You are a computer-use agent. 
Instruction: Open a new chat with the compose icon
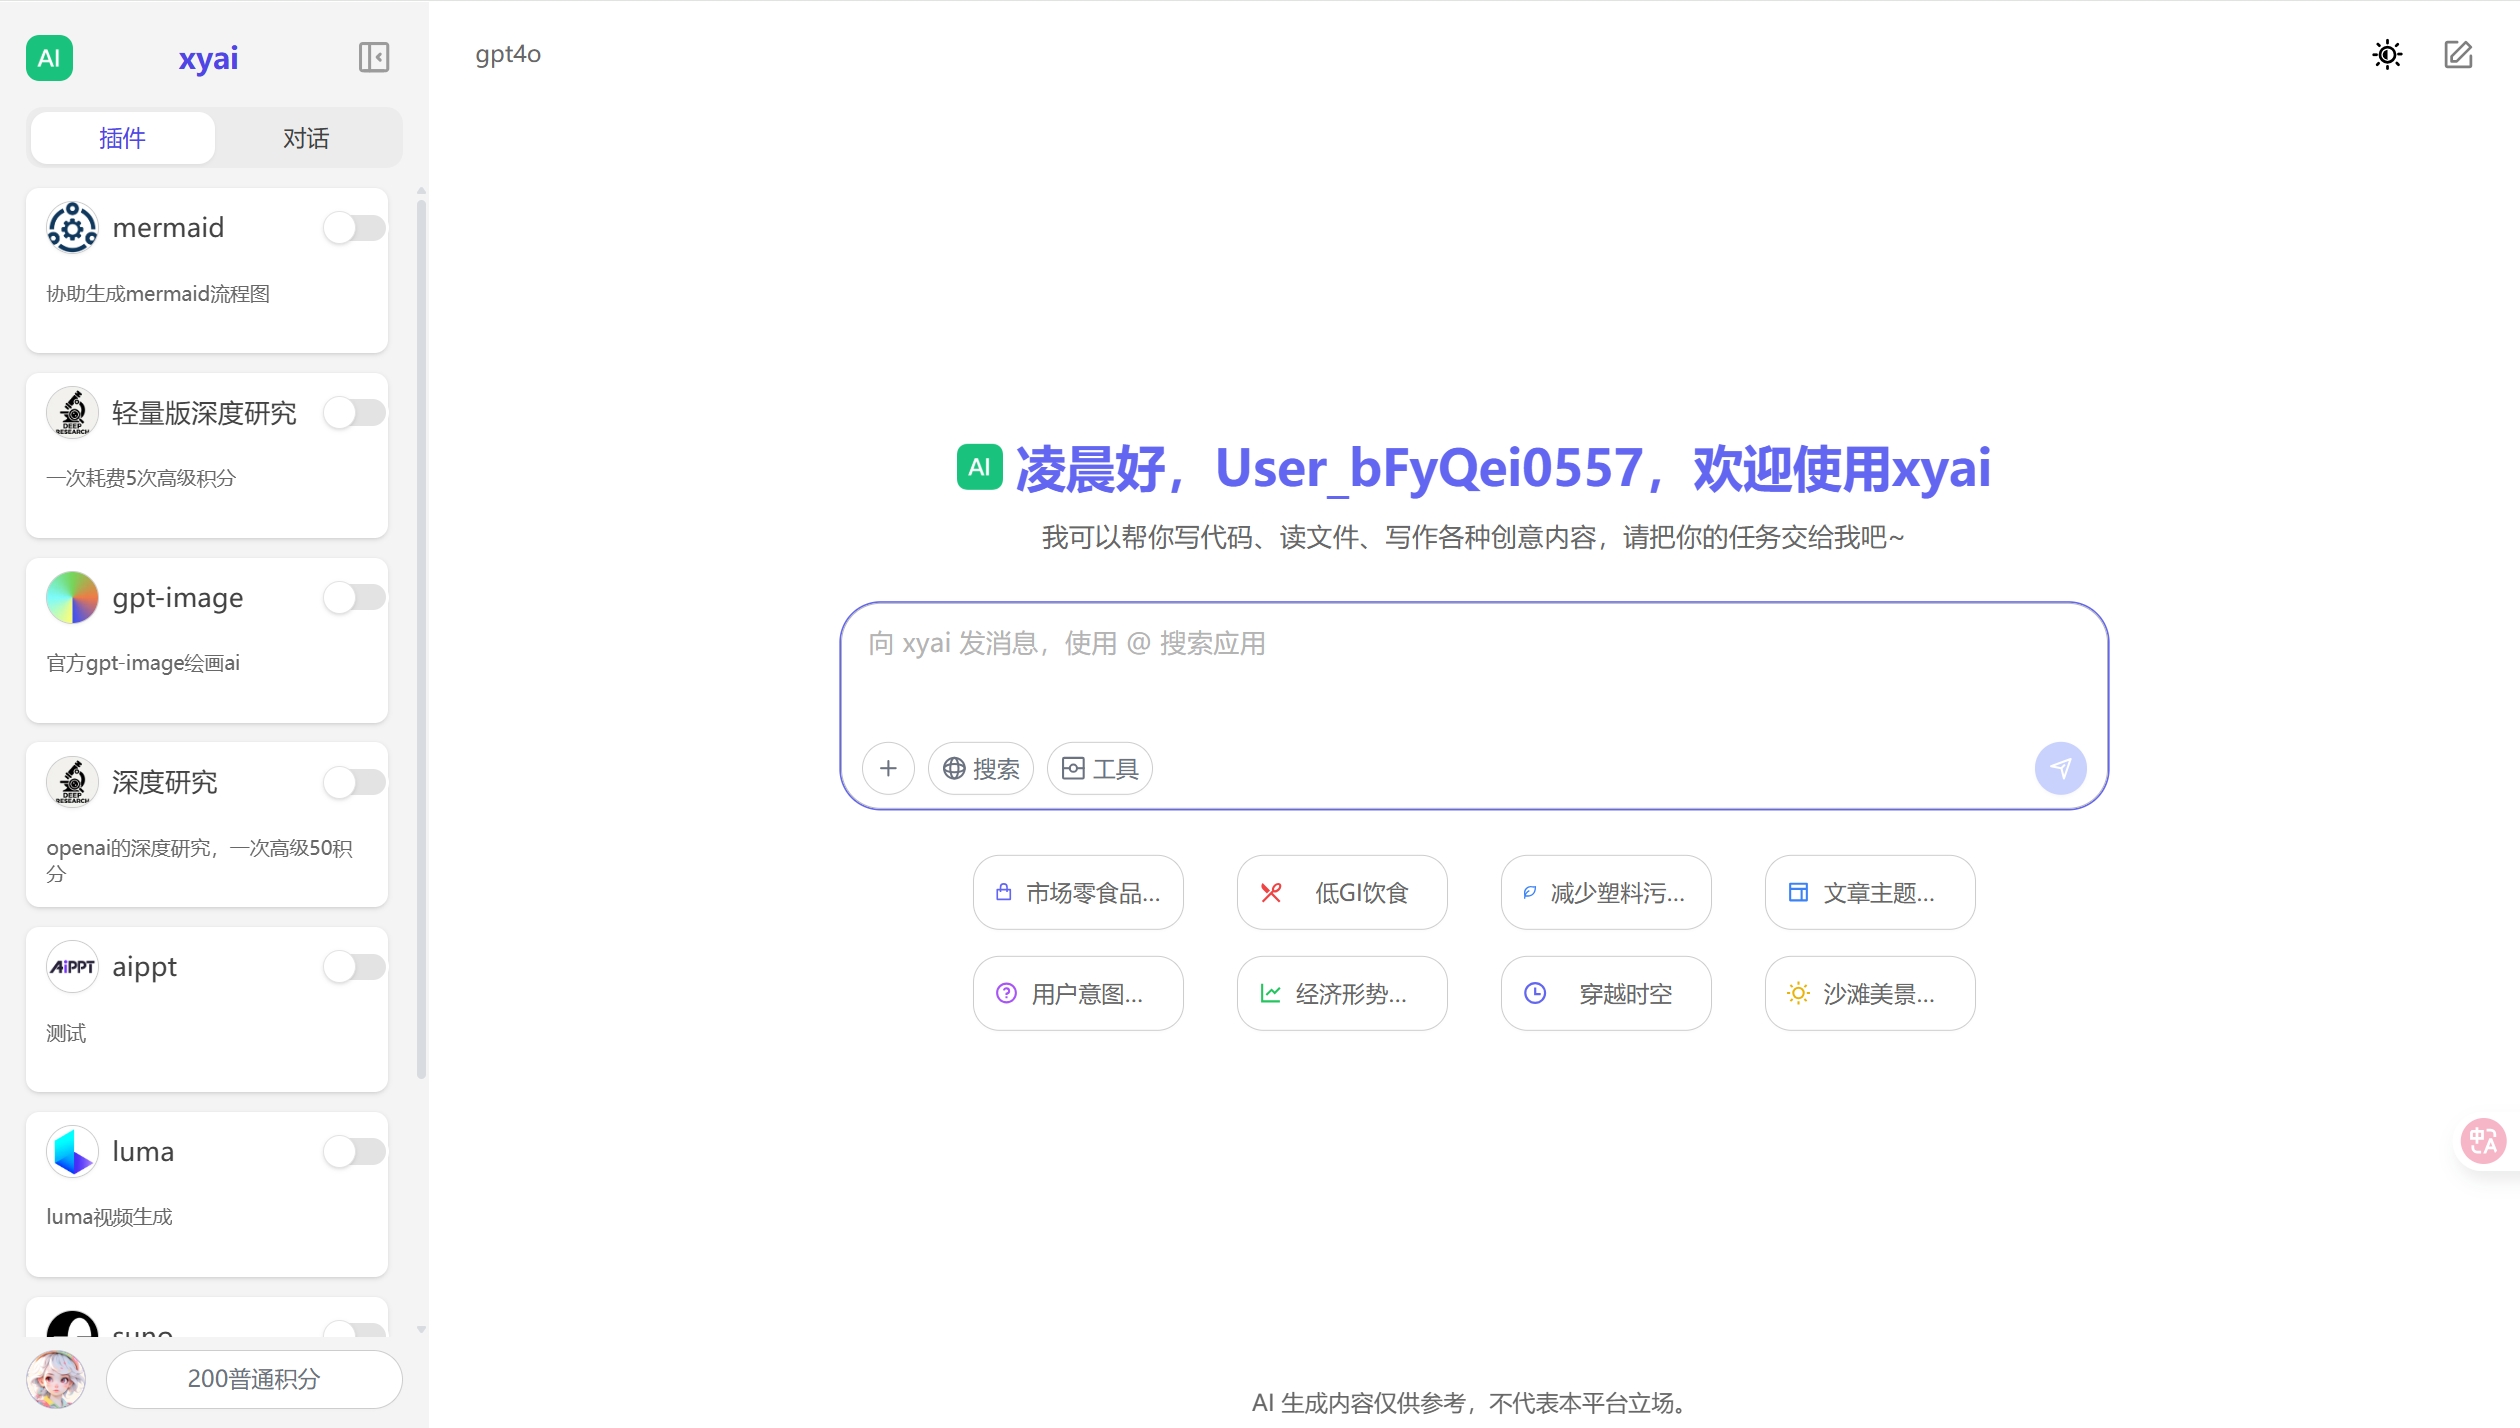click(2458, 55)
